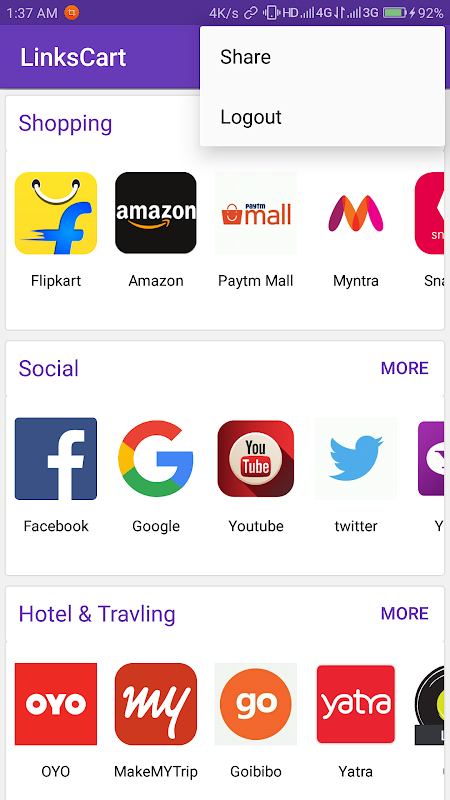
Task: Open the Flipkart shopping icon
Action: 56,213
